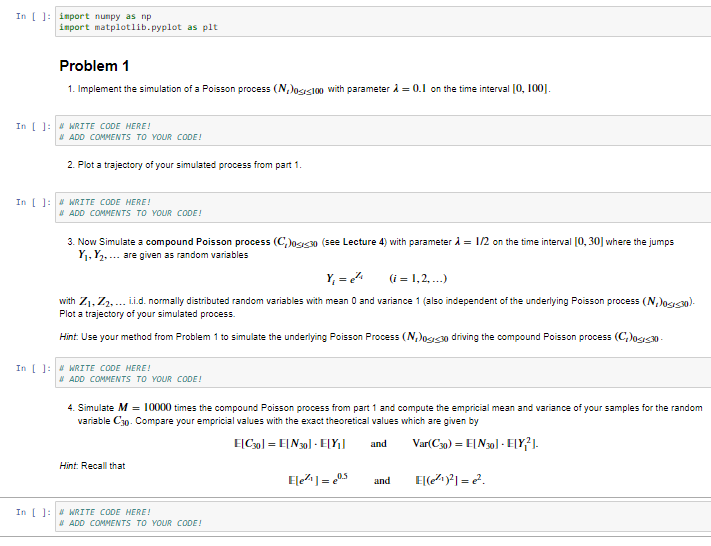Screen dimensions: 711x546
Task: Click the Y_i = e^Z_i formula
Action: click(345, 278)
